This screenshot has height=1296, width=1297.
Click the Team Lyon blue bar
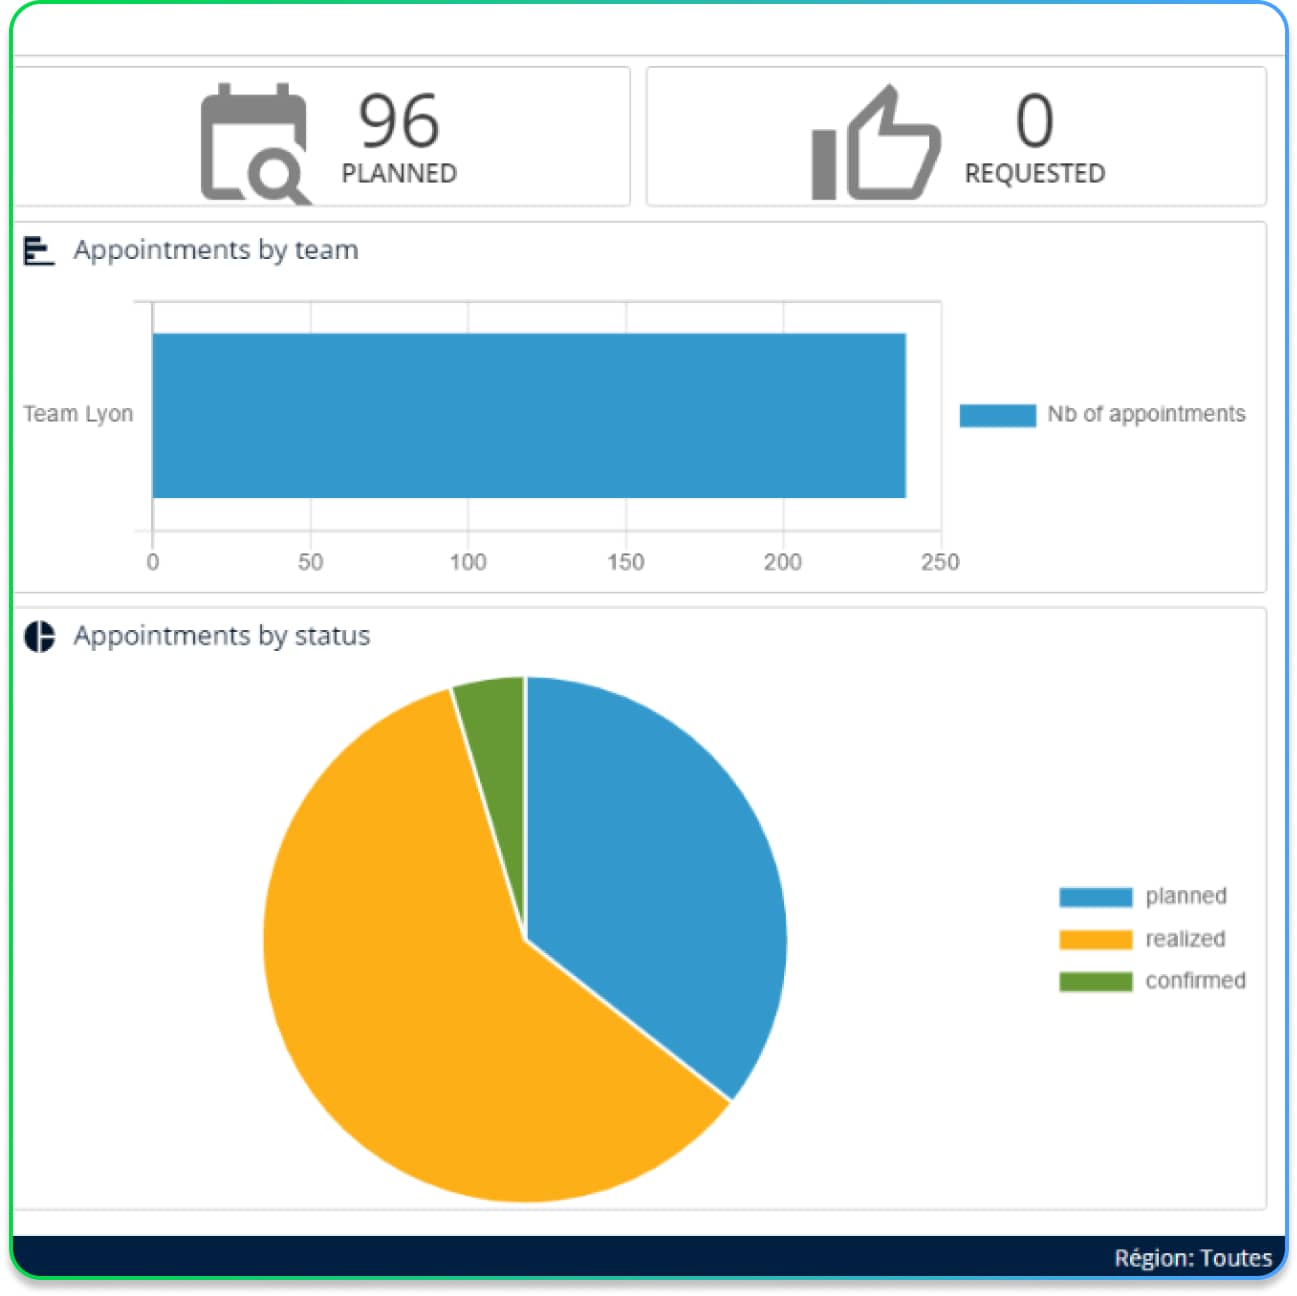point(529,415)
